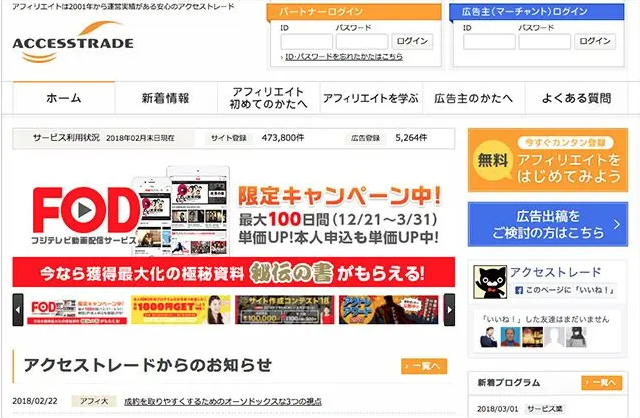Click the アクセストレード Facebook page title
Image resolution: width=640 pixels, height=418 pixels.
tap(556, 272)
